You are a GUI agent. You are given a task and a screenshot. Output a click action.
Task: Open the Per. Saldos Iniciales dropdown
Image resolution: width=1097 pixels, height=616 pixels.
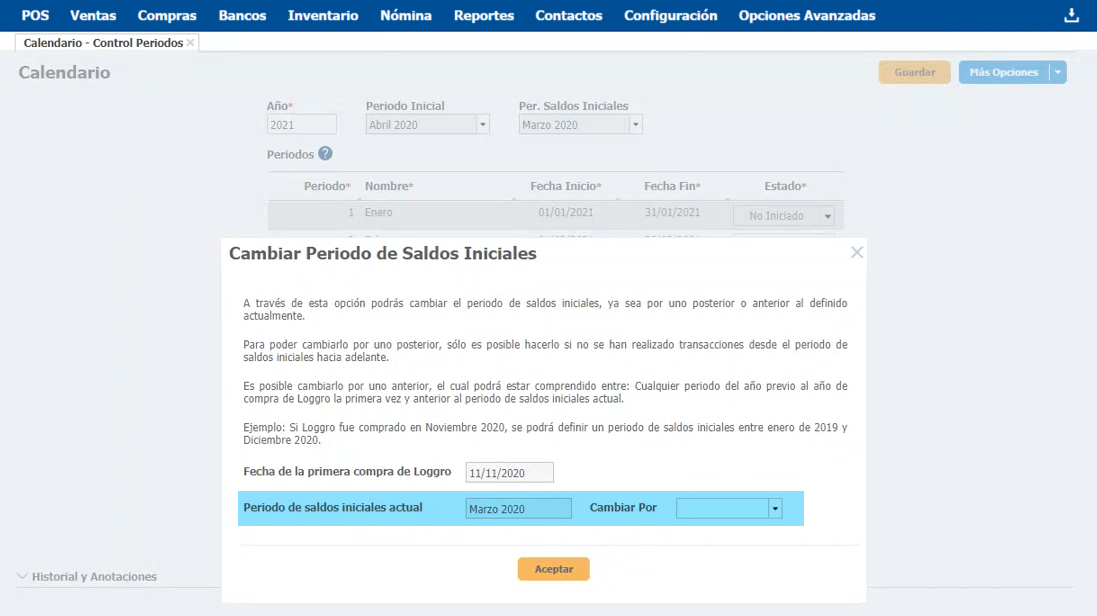pyautogui.click(x=635, y=125)
